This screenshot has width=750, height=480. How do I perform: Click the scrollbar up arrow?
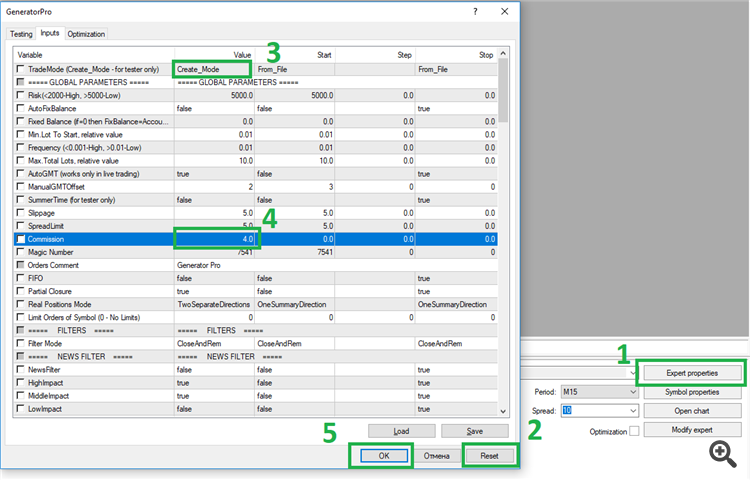(x=503, y=54)
